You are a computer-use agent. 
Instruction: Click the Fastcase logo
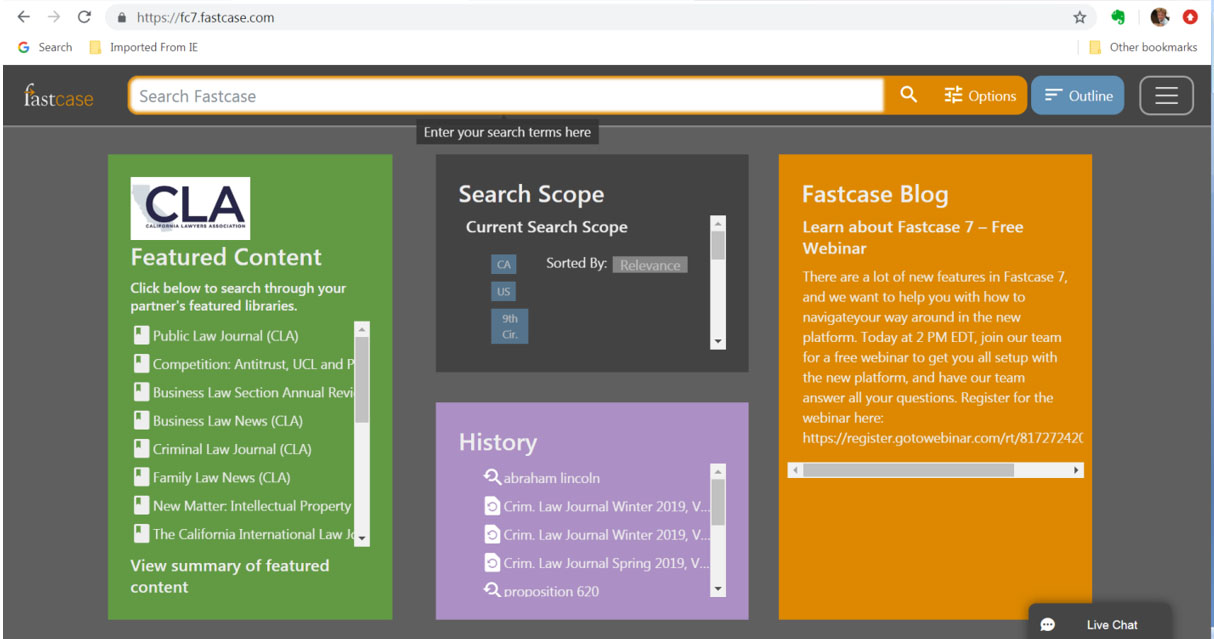(56, 95)
